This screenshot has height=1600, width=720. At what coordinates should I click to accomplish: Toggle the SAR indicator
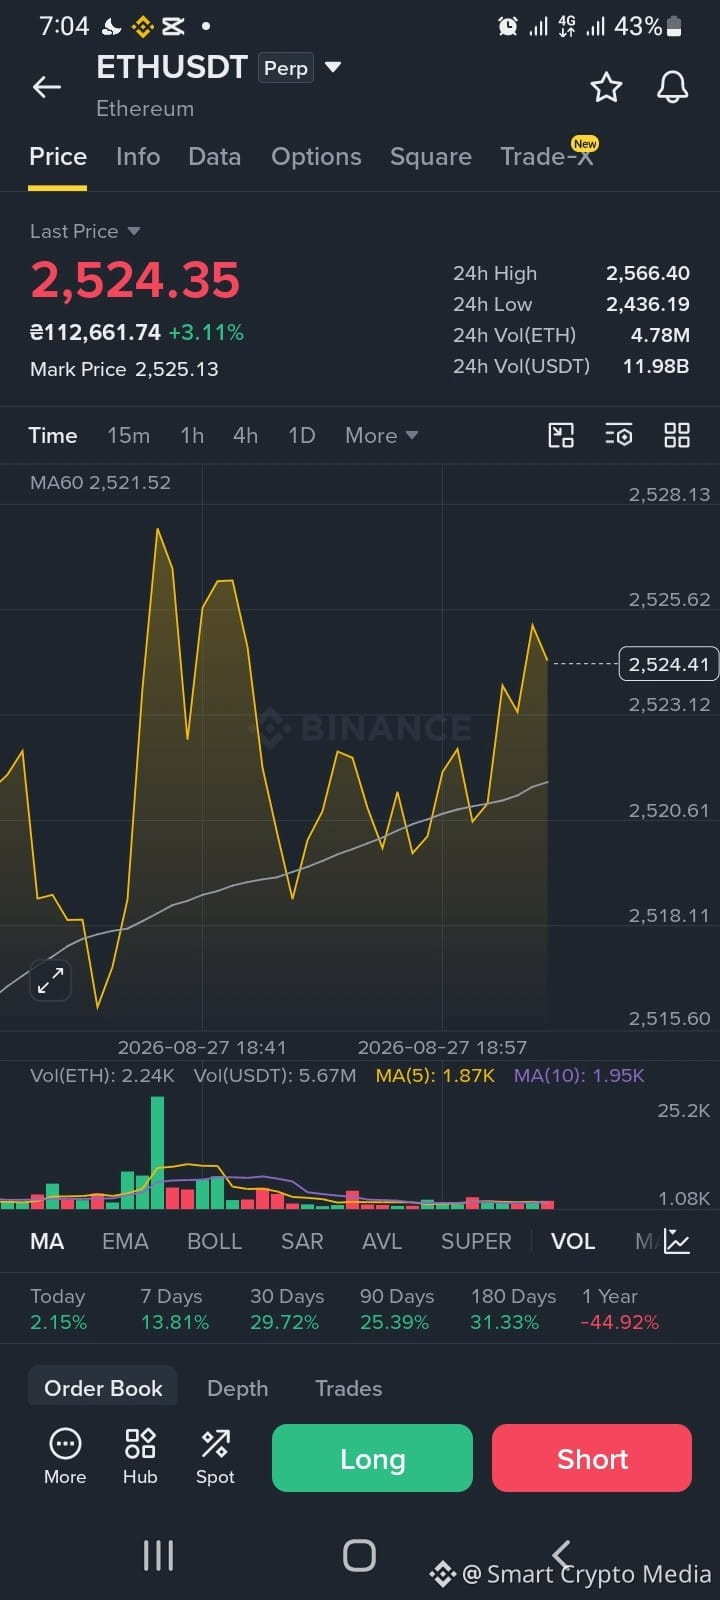point(302,1241)
